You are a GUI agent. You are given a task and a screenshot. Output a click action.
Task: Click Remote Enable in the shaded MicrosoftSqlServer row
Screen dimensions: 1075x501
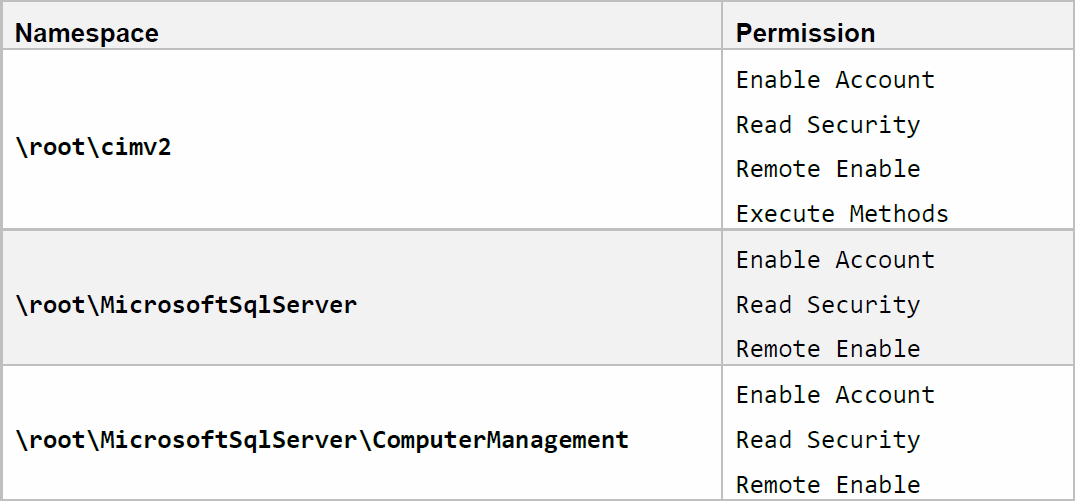tap(828, 349)
